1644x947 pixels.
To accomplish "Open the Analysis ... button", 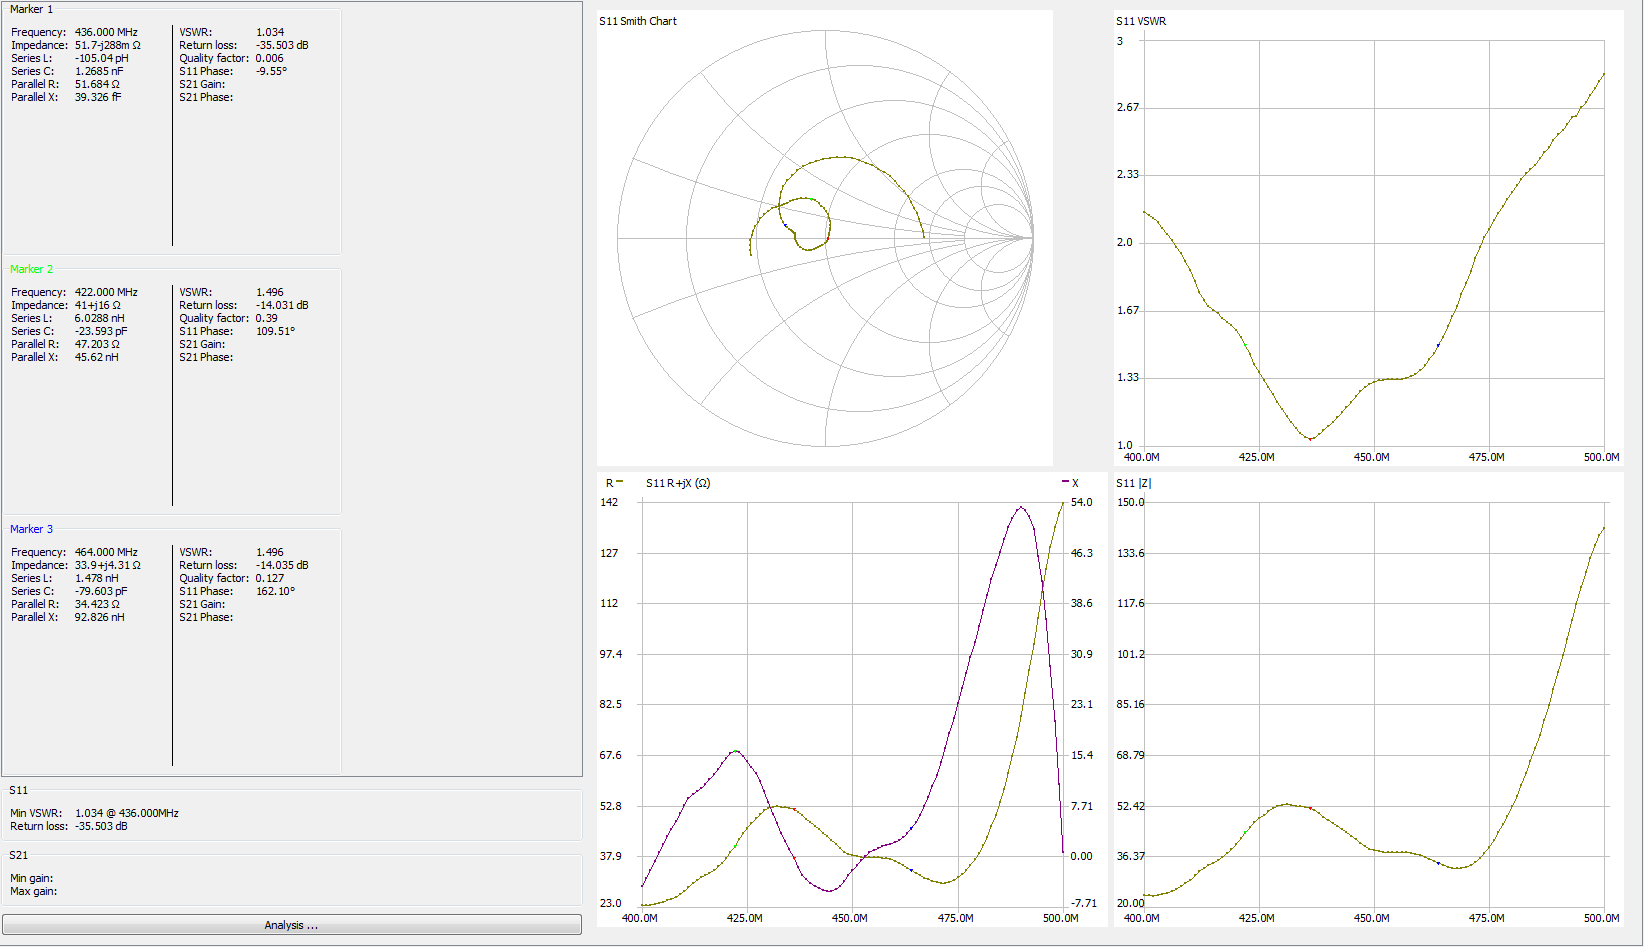I will point(291,925).
